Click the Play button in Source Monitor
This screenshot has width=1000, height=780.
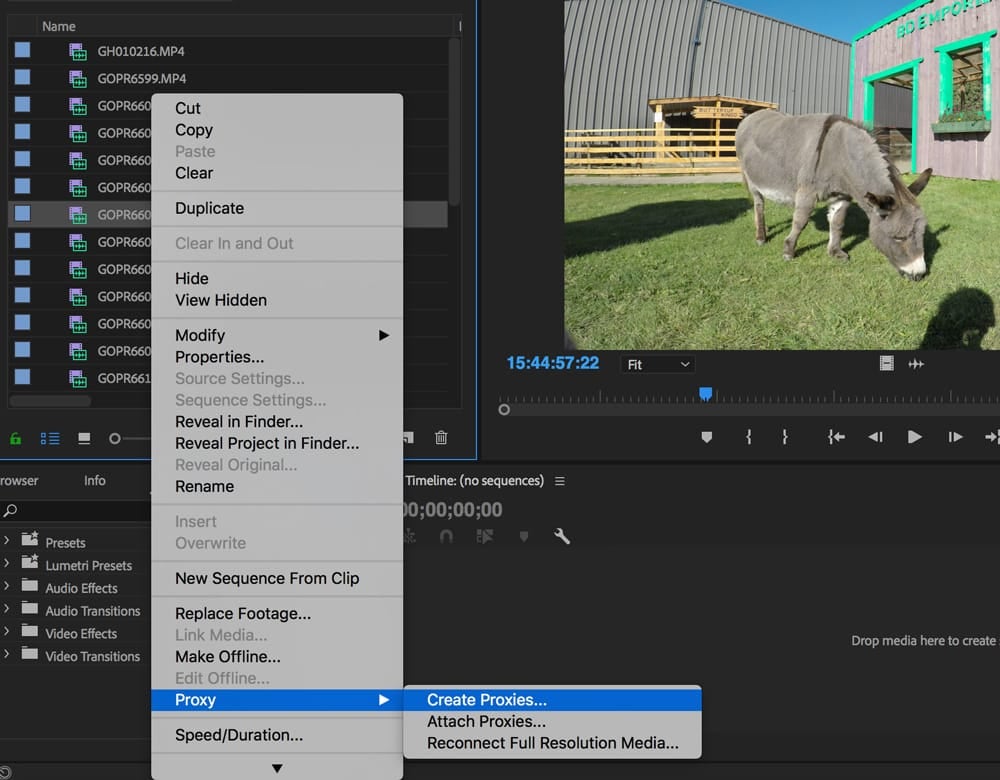[914, 437]
